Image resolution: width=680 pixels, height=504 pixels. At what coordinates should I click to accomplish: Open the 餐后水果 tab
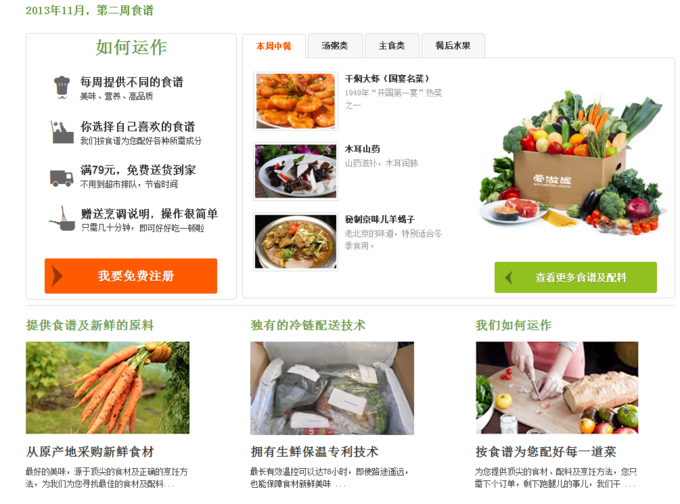pyautogui.click(x=453, y=46)
